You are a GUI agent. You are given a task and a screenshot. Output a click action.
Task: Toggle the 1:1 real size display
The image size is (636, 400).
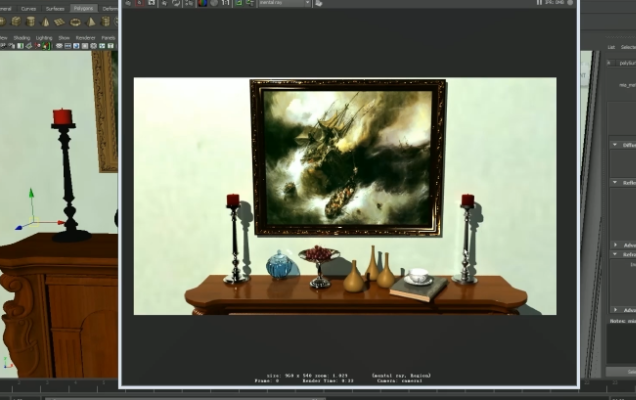[x=225, y=3]
